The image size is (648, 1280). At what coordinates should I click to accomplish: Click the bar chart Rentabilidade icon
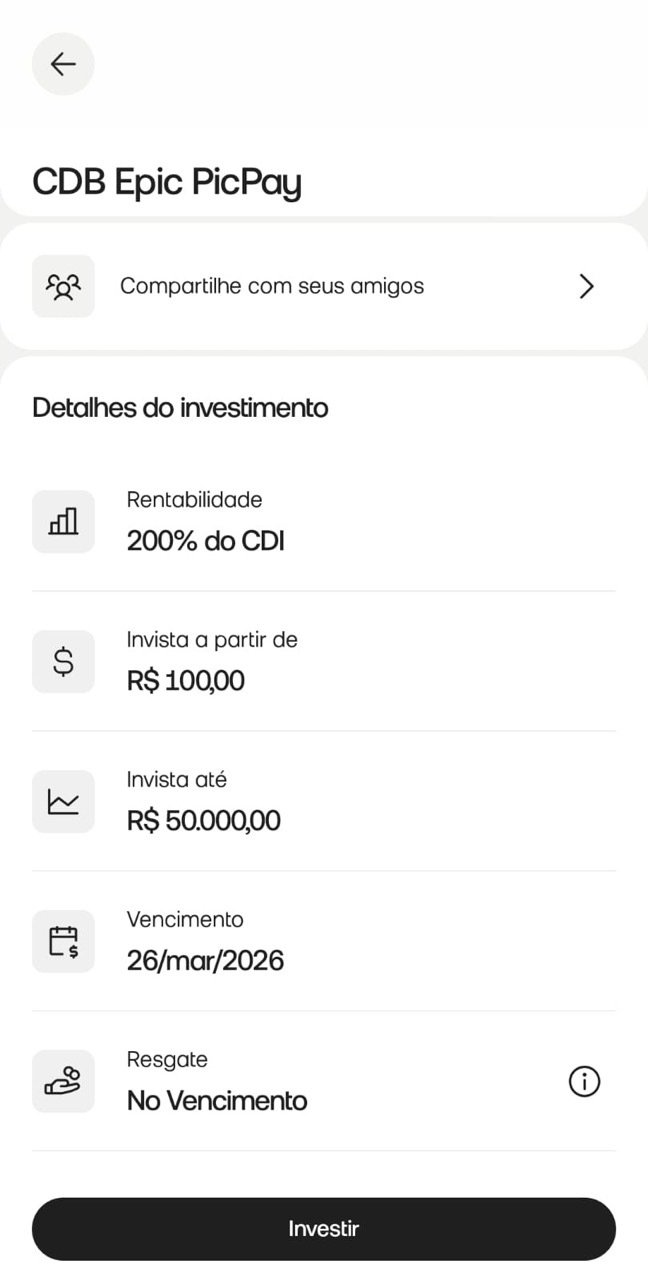pyautogui.click(x=63, y=521)
